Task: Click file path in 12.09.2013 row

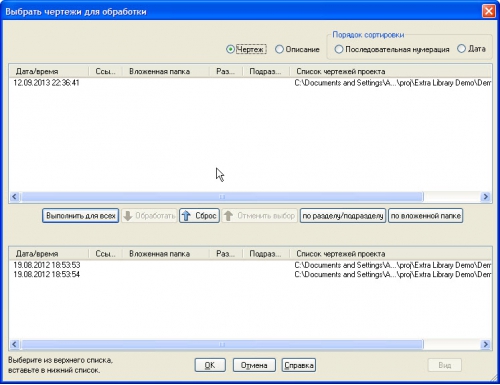Action: pyautogui.click(x=392, y=83)
